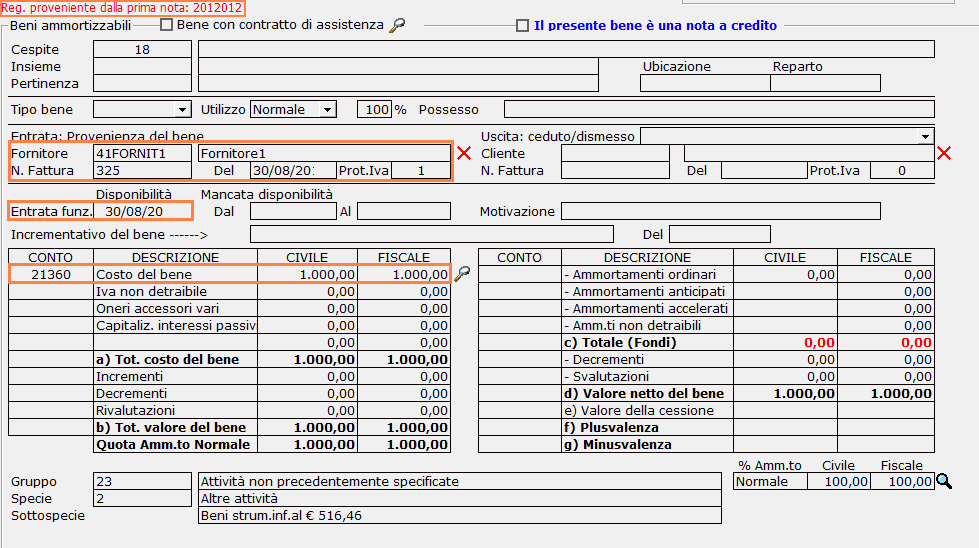Click Capitaliz. interessi passiv row label
Viewport: 979px width, 548px height.
(175, 325)
